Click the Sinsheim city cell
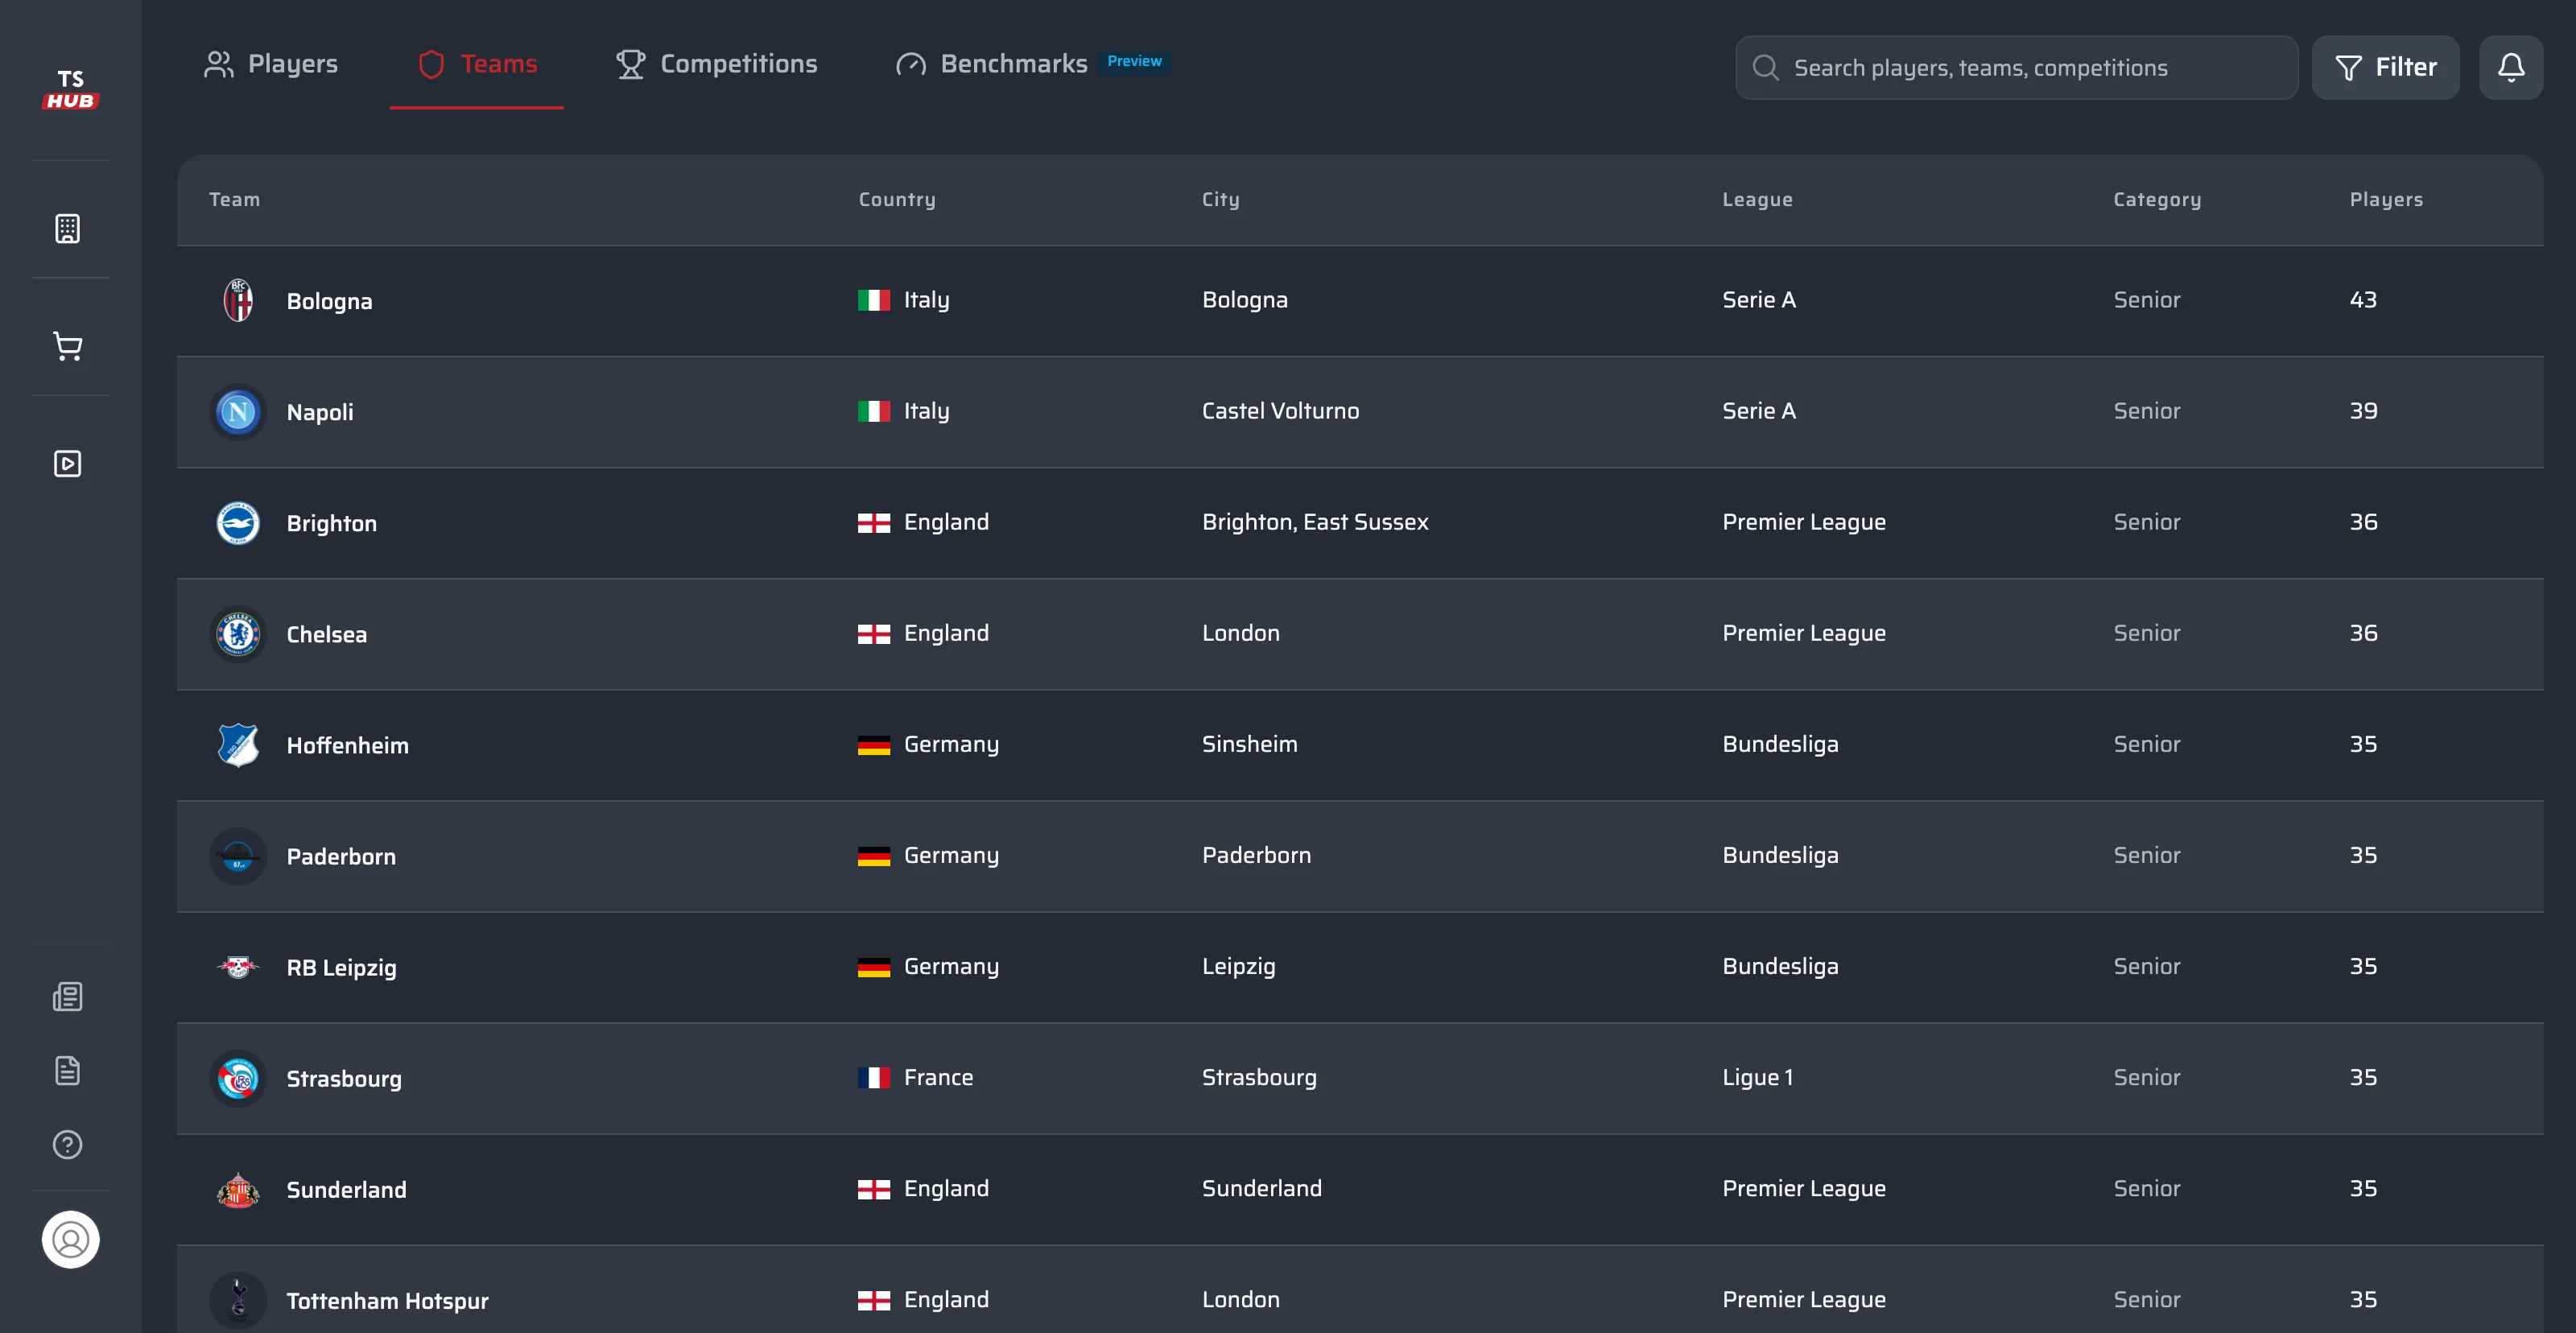The height and width of the screenshot is (1333, 2576). pos(1249,743)
